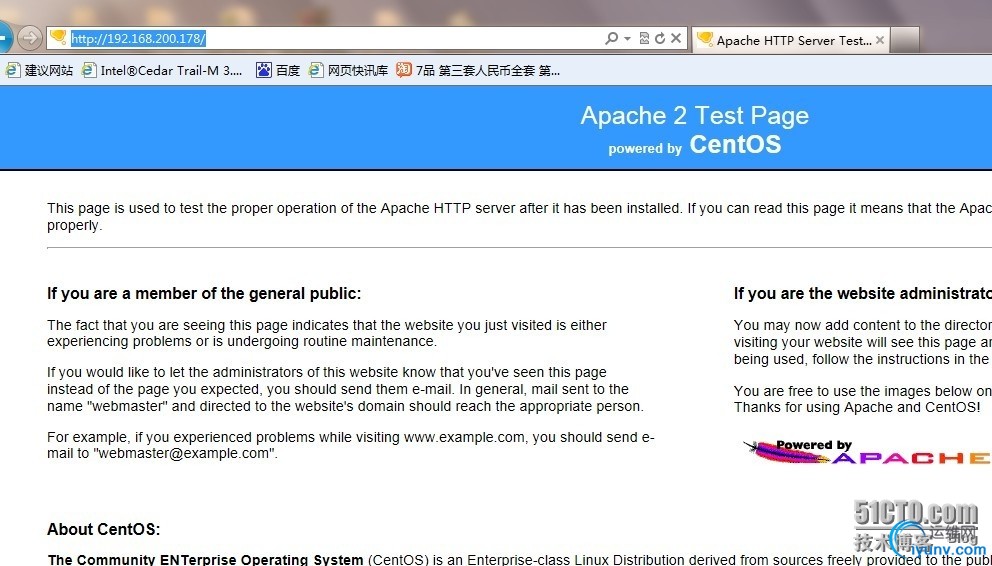The width and height of the screenshot is (992, 566).
Task: Open a new blank tab
Action: click(x=905, y=40)
